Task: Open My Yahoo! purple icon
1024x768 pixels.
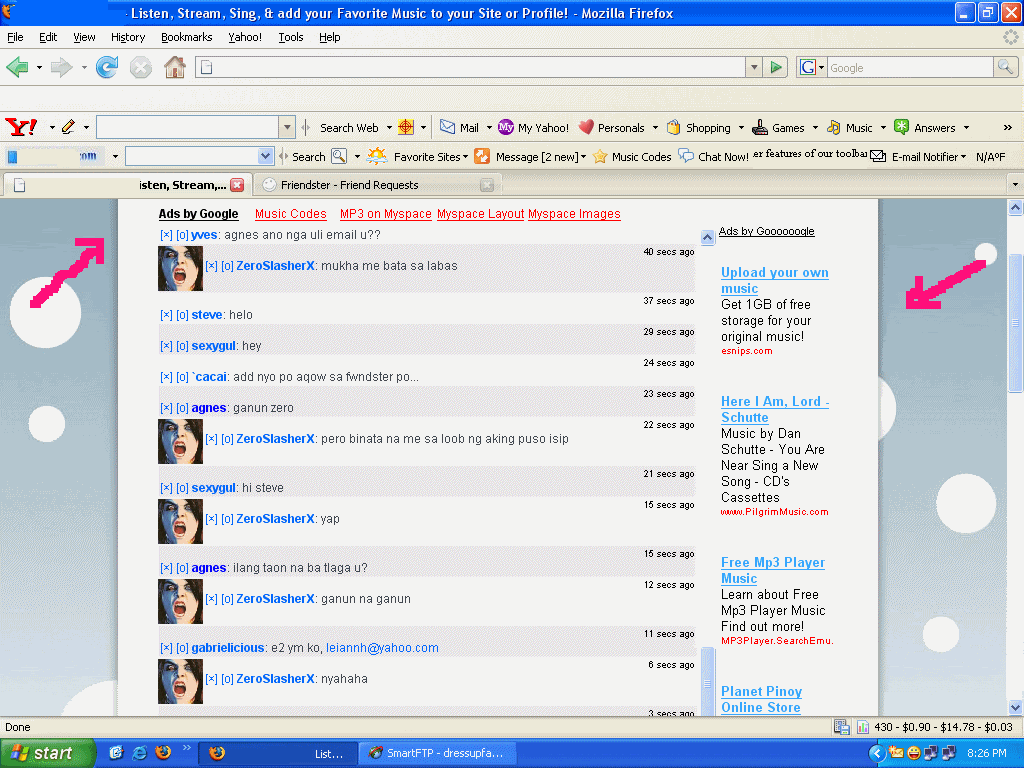Action: pyautogui.click(x=505, y=127)
